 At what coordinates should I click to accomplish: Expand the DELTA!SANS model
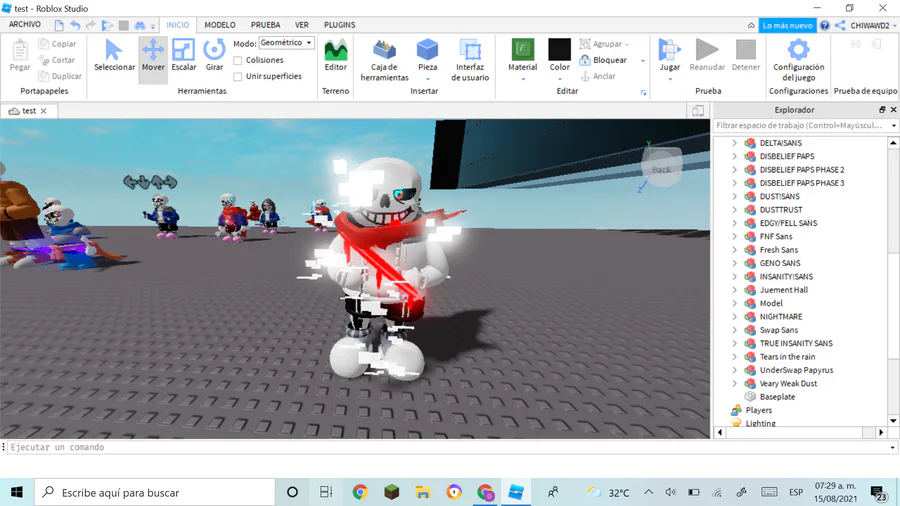coord(734,143)
